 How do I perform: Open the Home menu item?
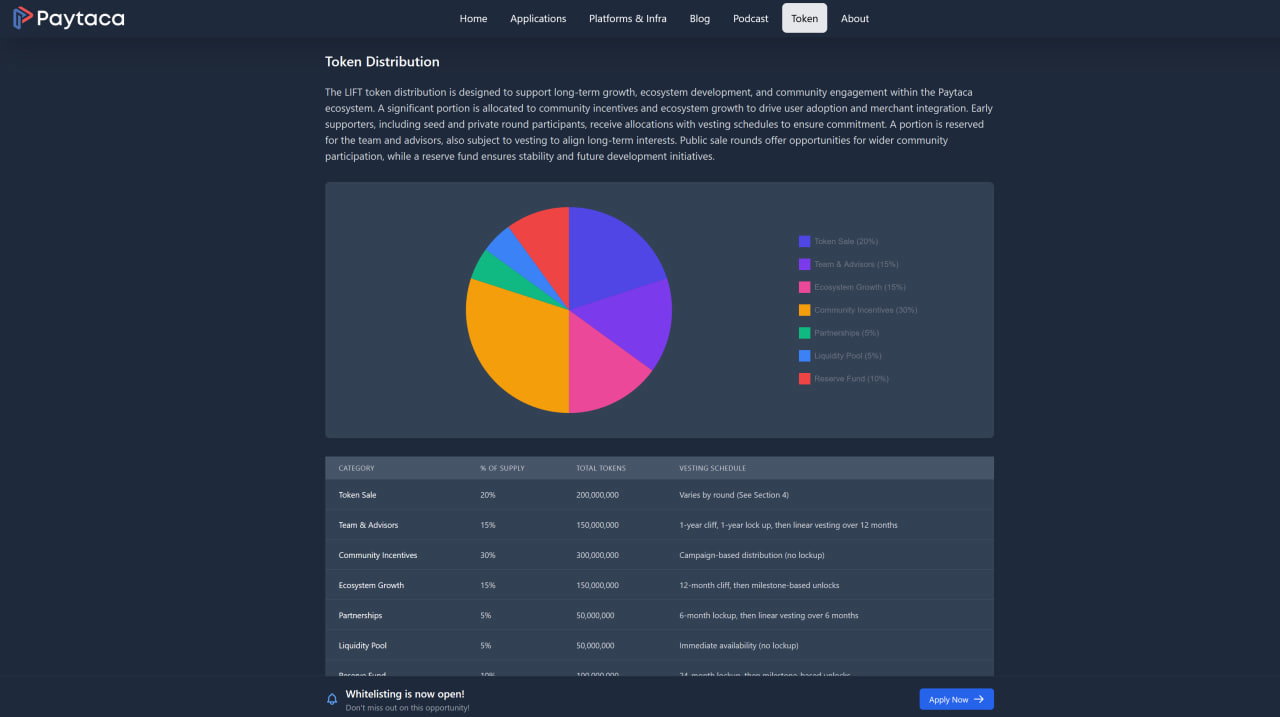[x=473, y=18]
